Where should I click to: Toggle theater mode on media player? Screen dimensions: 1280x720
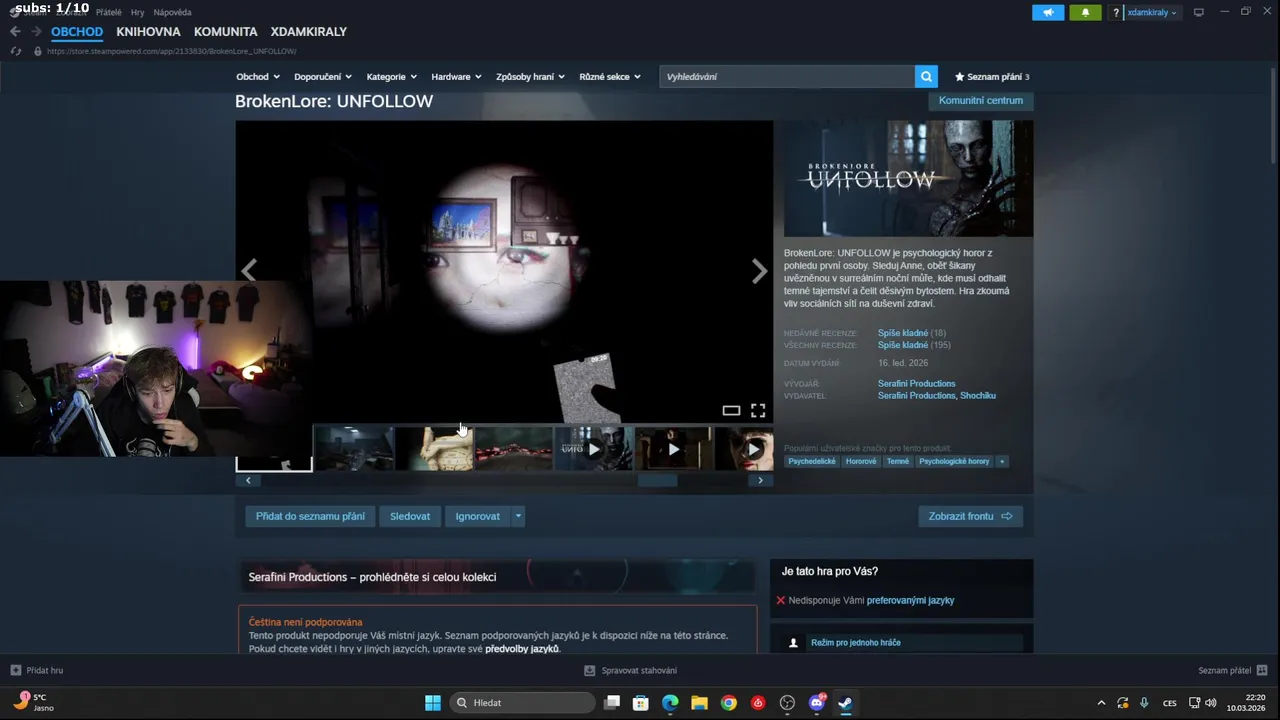click(731, 411)
